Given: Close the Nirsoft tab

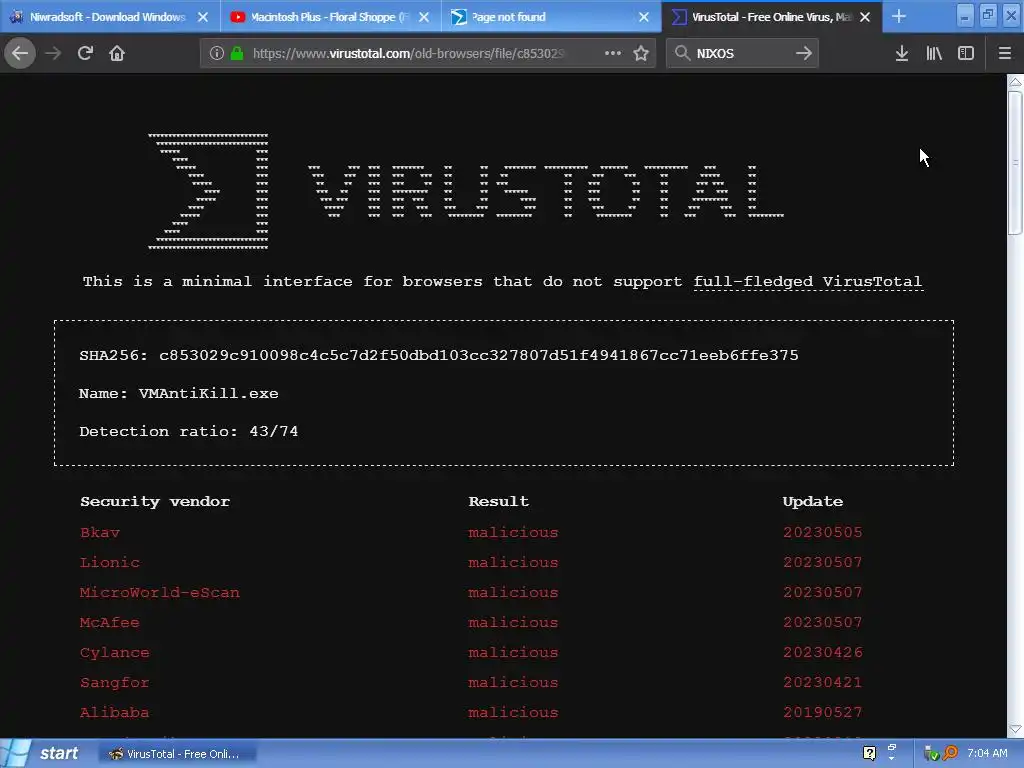Looking at the screenshot, I should click(203, 17).
